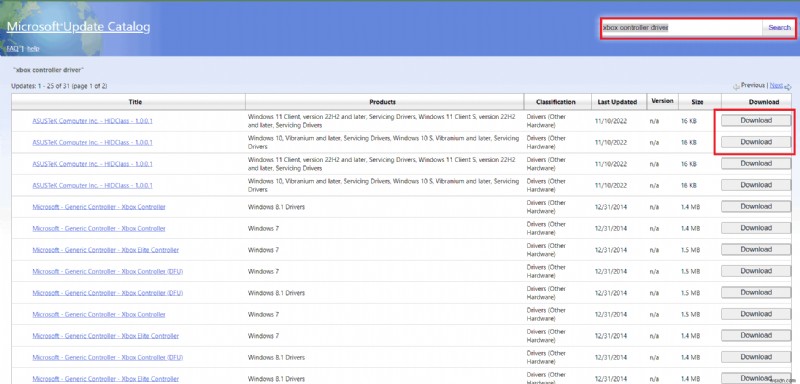Viewport: 800px width, 384px height.
Task: Click "Windows 7" in the Xbox Controller (DFU) row
Action: [x=263, y=271]
